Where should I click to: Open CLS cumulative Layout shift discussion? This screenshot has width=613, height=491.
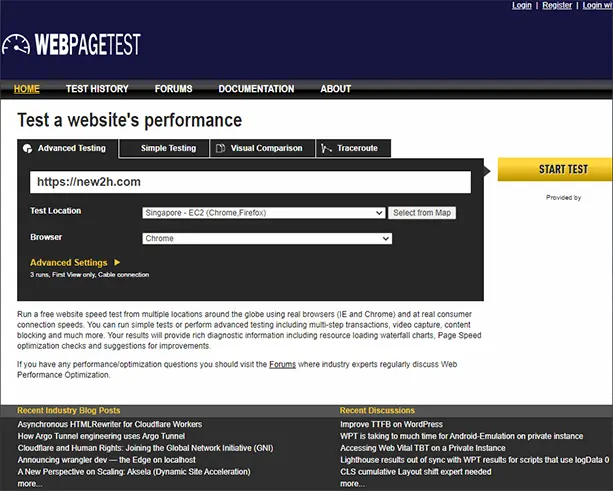click(x=416, y=472)
